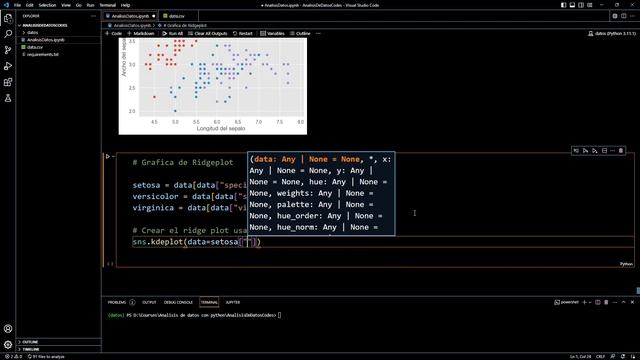Image resolution: width=640 pixels, height=360 pixels.
Task: Close the bottom panel
Action: click(x=632, y=302)
